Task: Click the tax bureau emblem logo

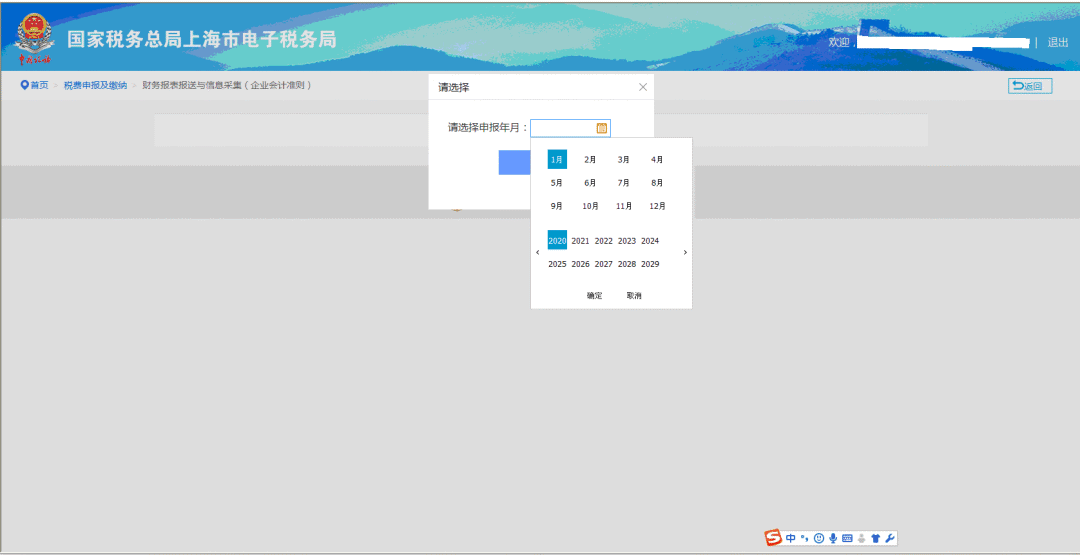Action: click(x=36, y=38)
